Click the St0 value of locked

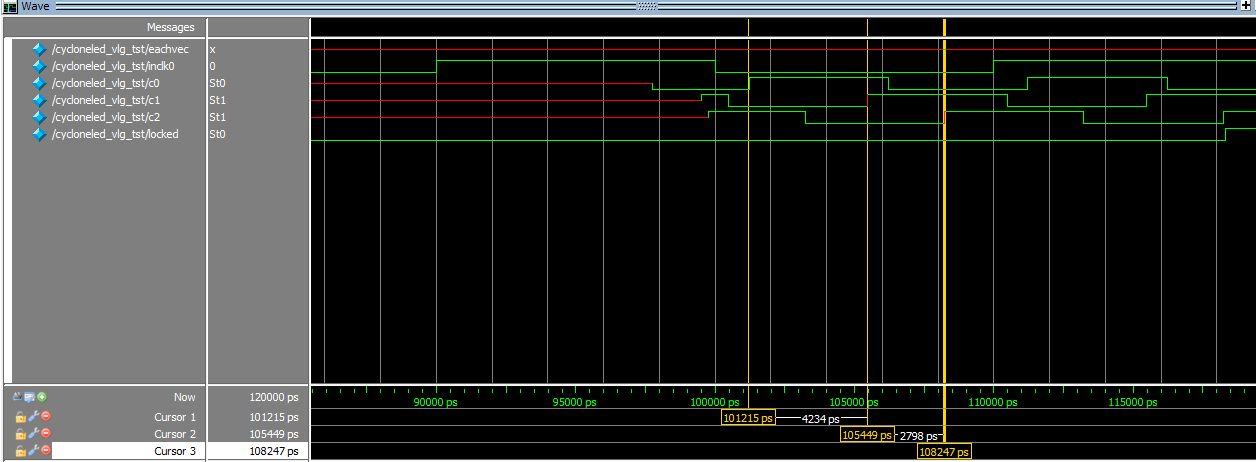tap(217, 134)
